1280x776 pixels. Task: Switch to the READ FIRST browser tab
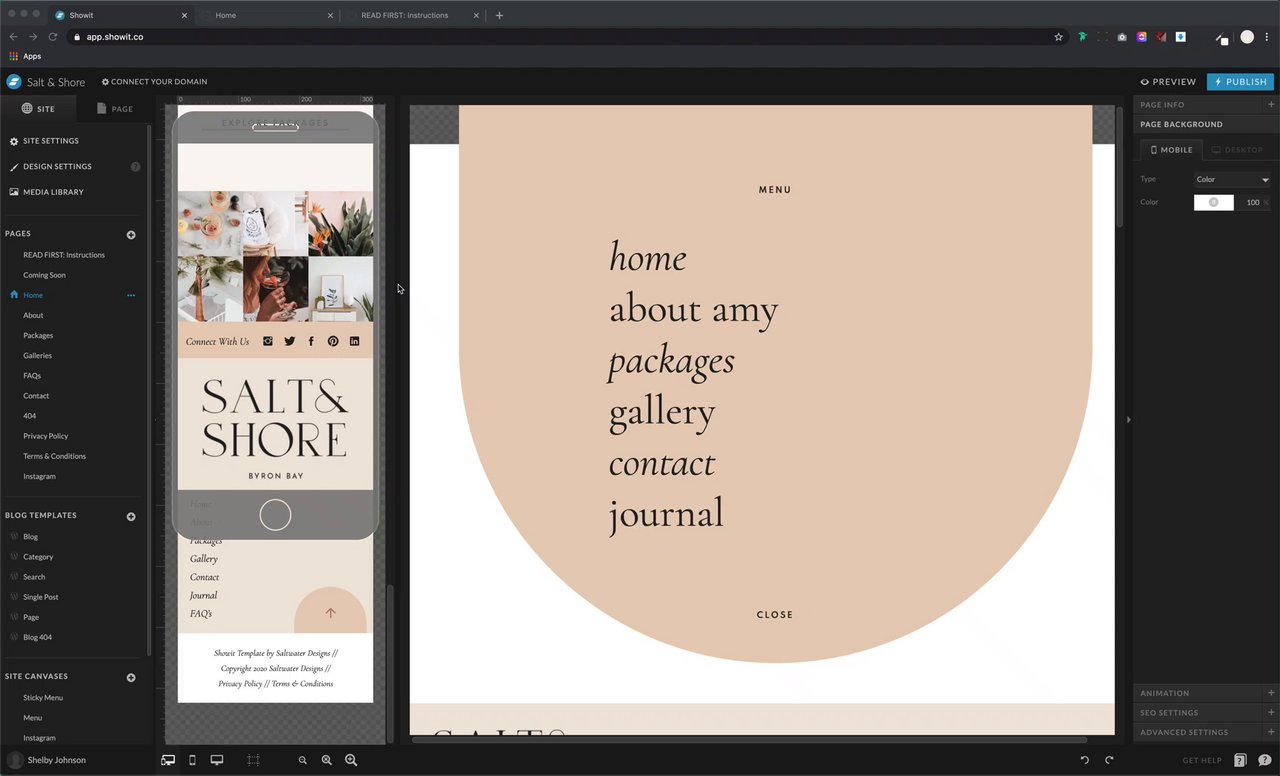coord(405,15)
